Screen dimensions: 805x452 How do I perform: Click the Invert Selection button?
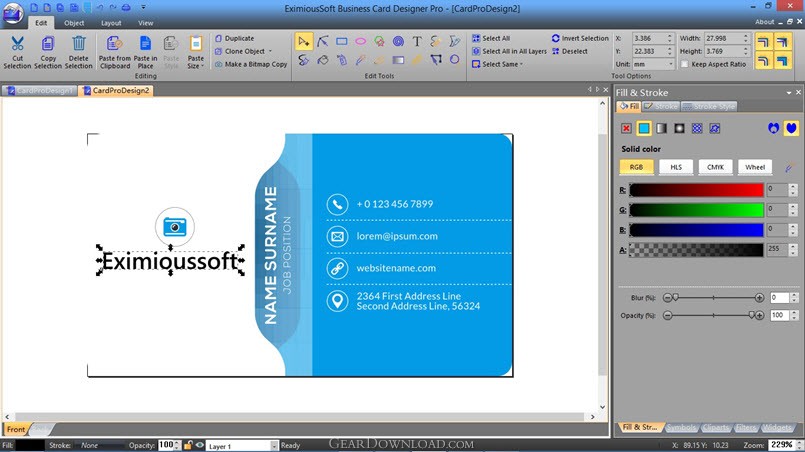coord(580,38)
